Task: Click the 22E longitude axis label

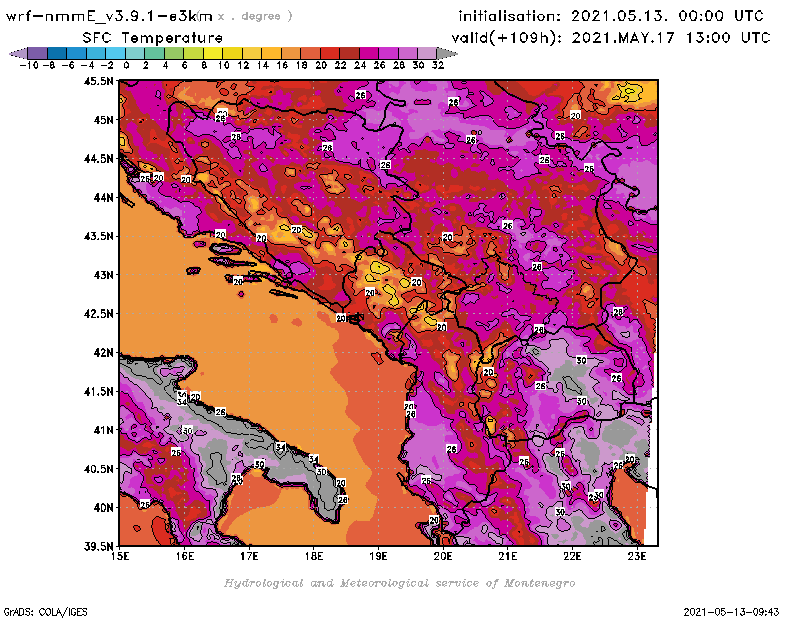Action: pos(572,556)
